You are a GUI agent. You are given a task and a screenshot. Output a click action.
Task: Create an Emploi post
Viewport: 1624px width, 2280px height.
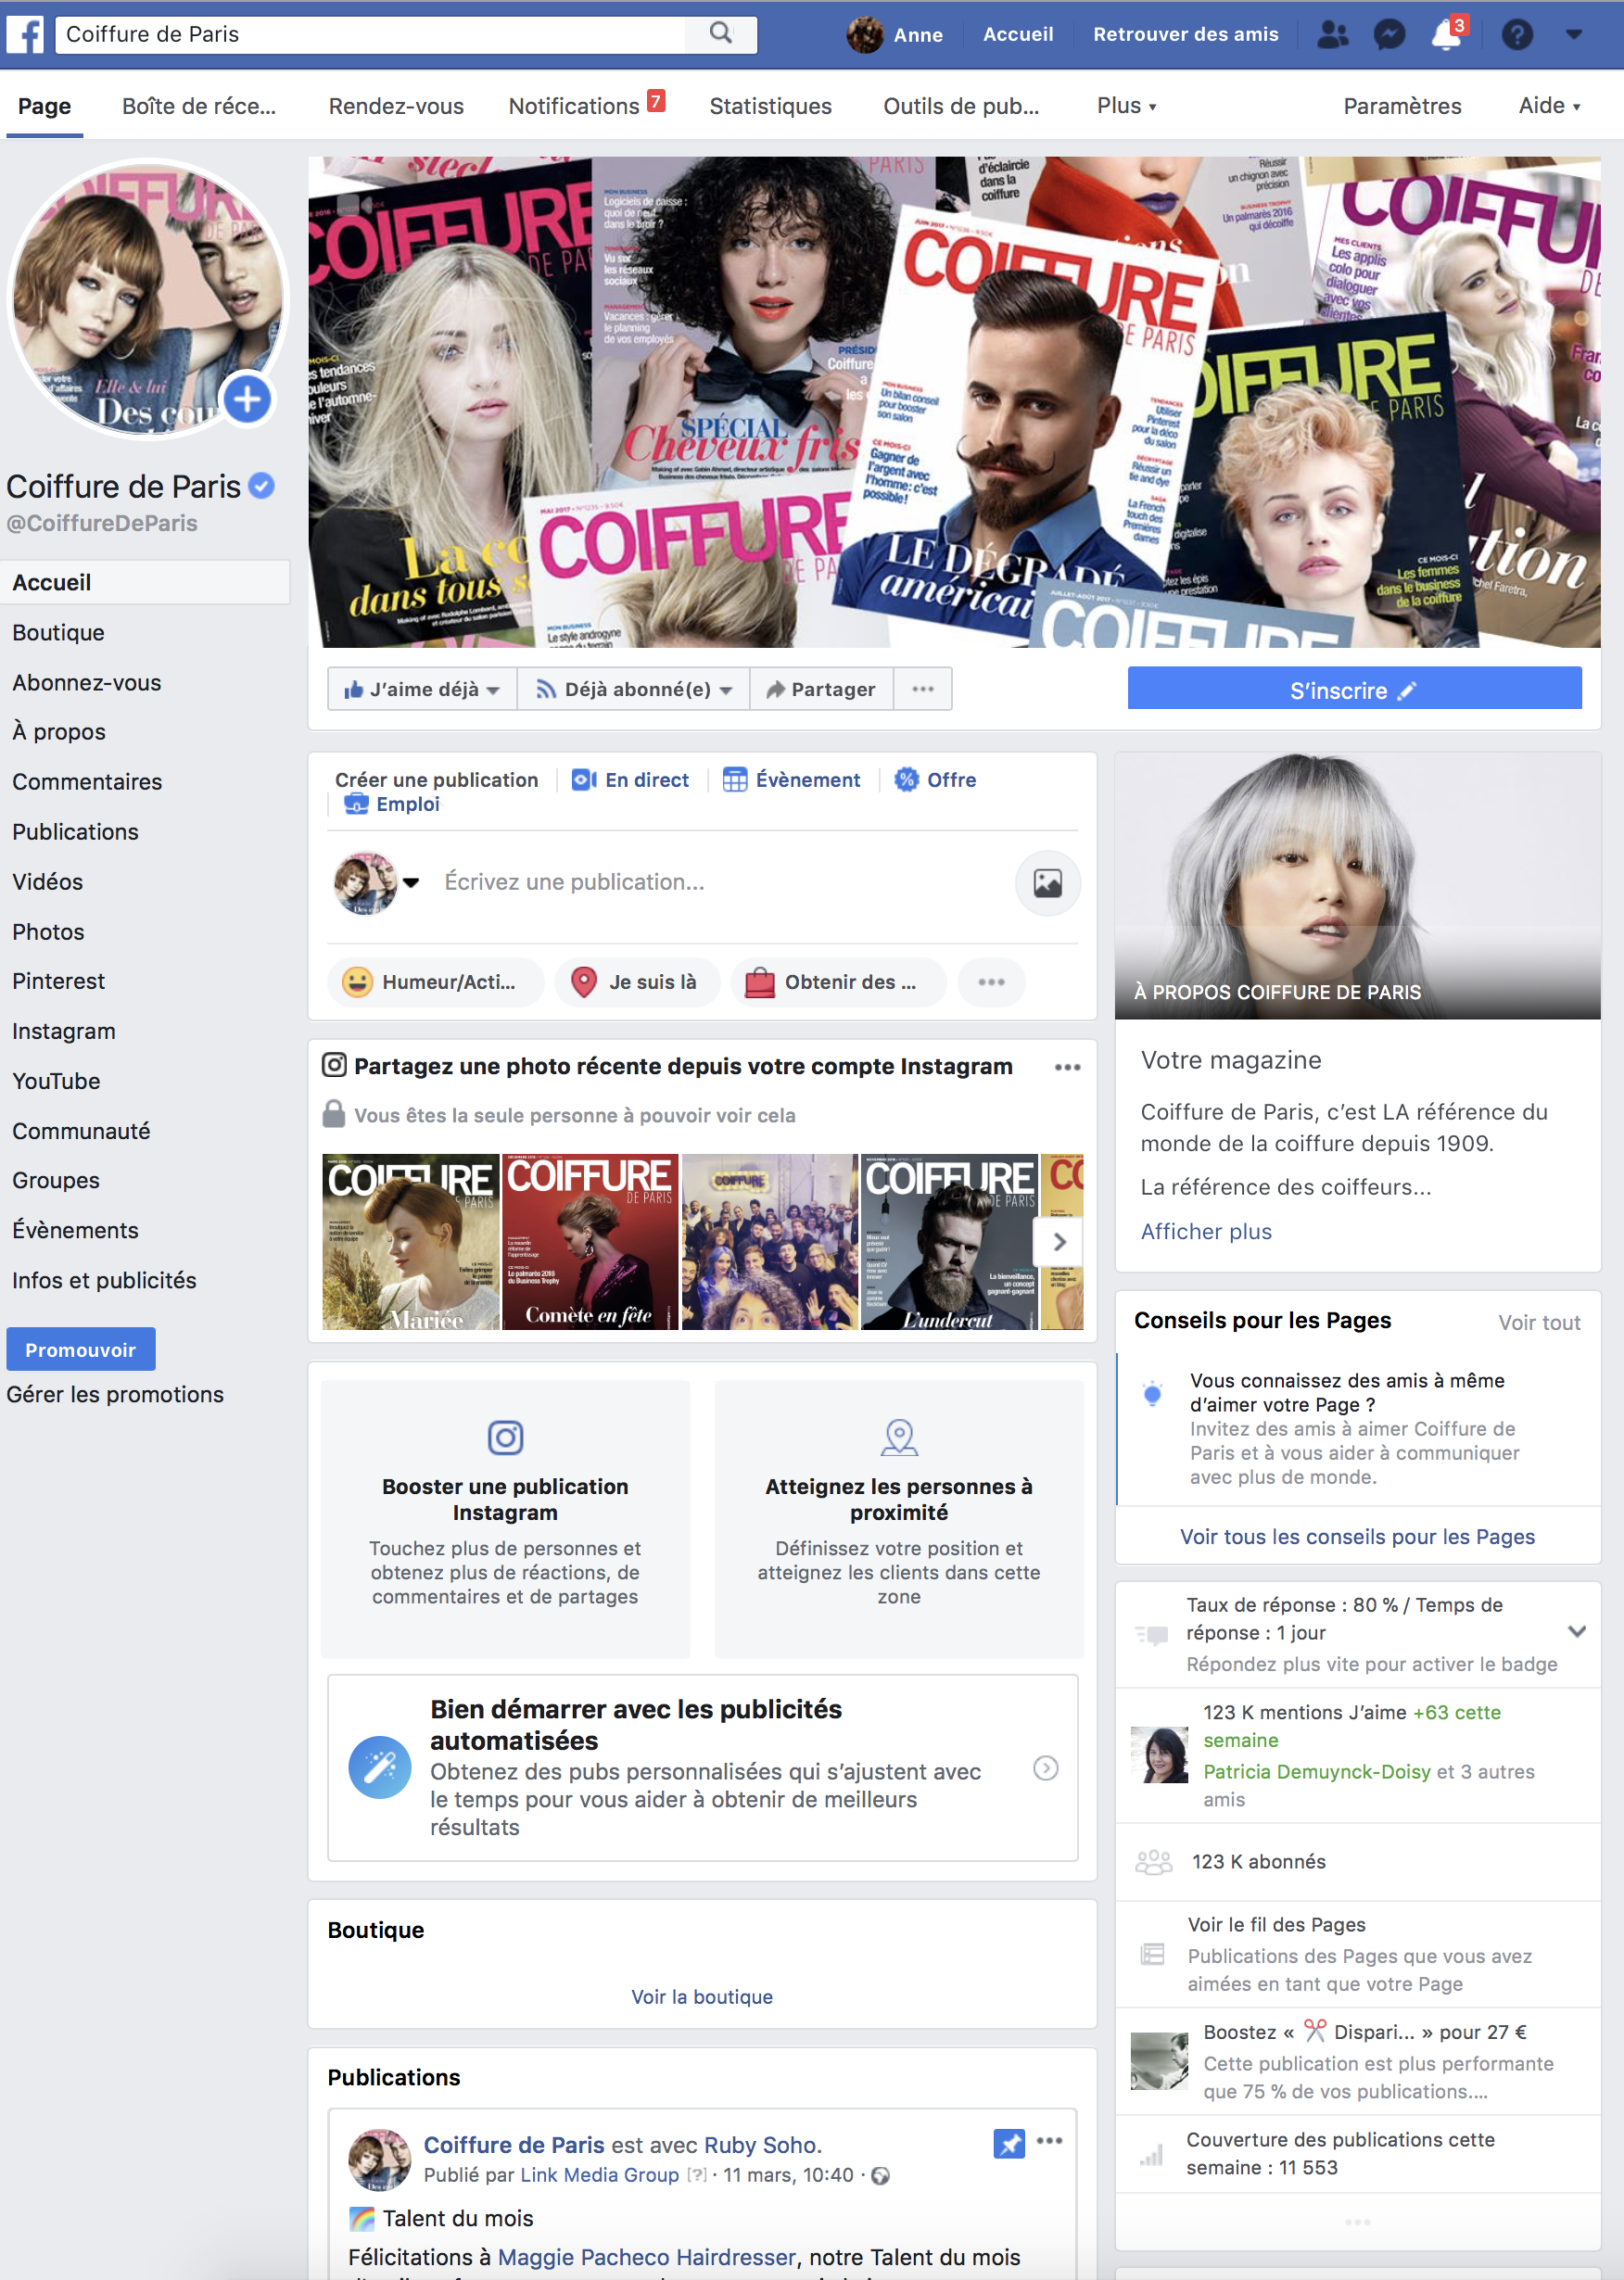point(392,804)
